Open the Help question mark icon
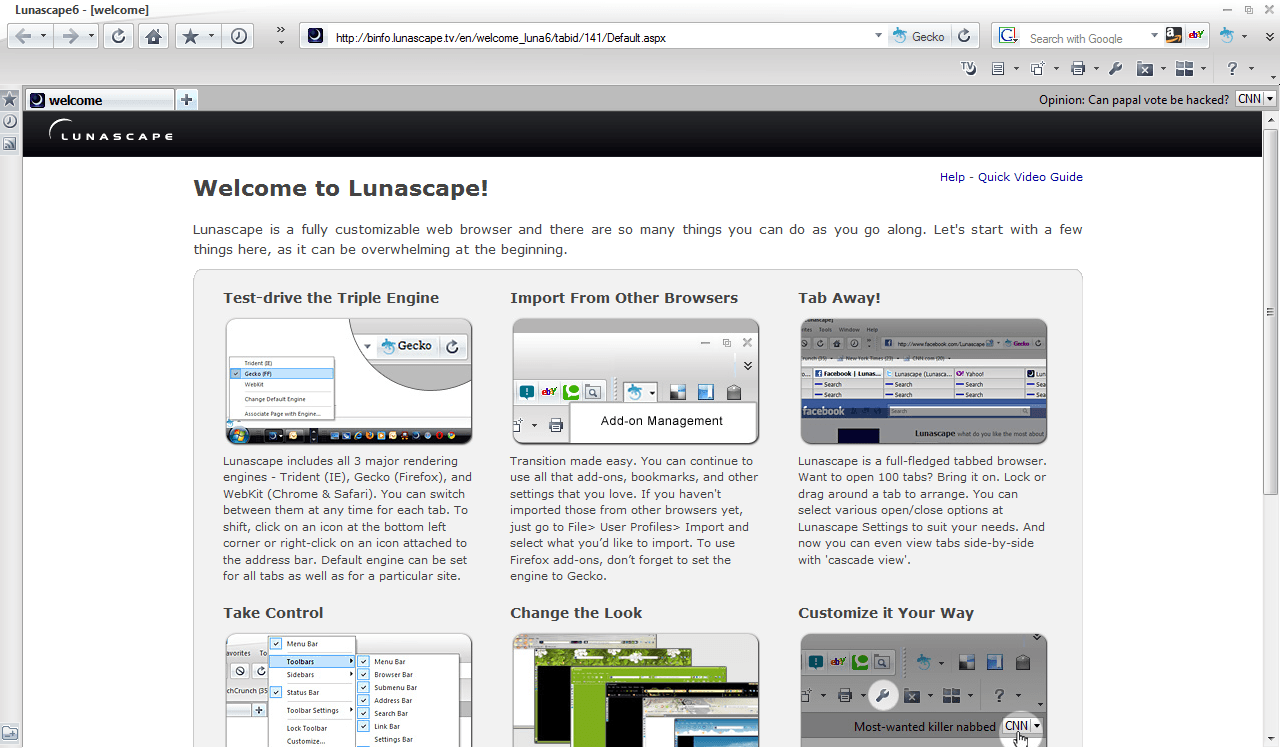The width and height of the screenshot is (1280, 748). 1232,69
